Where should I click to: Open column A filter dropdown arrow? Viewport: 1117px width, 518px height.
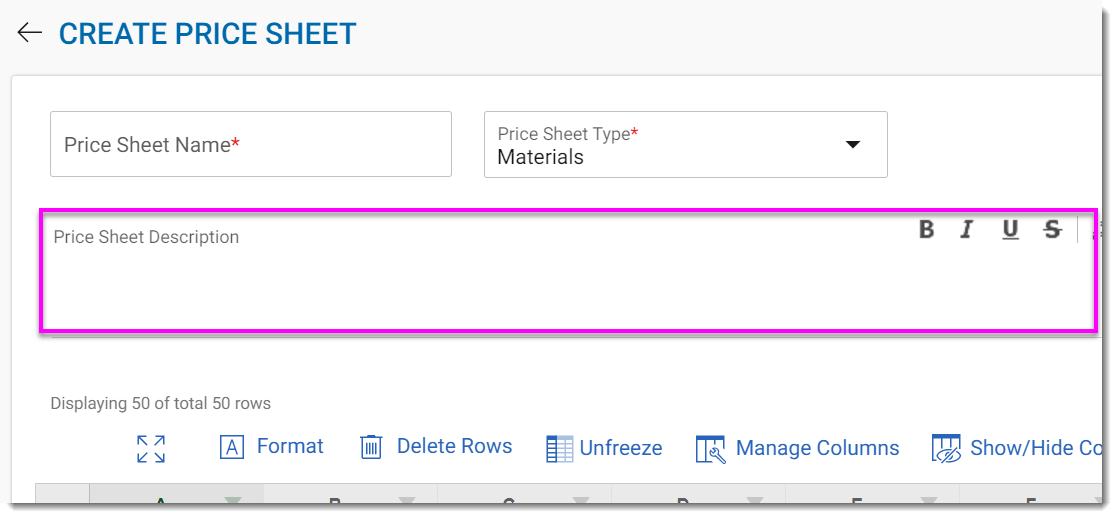point(233,502)
